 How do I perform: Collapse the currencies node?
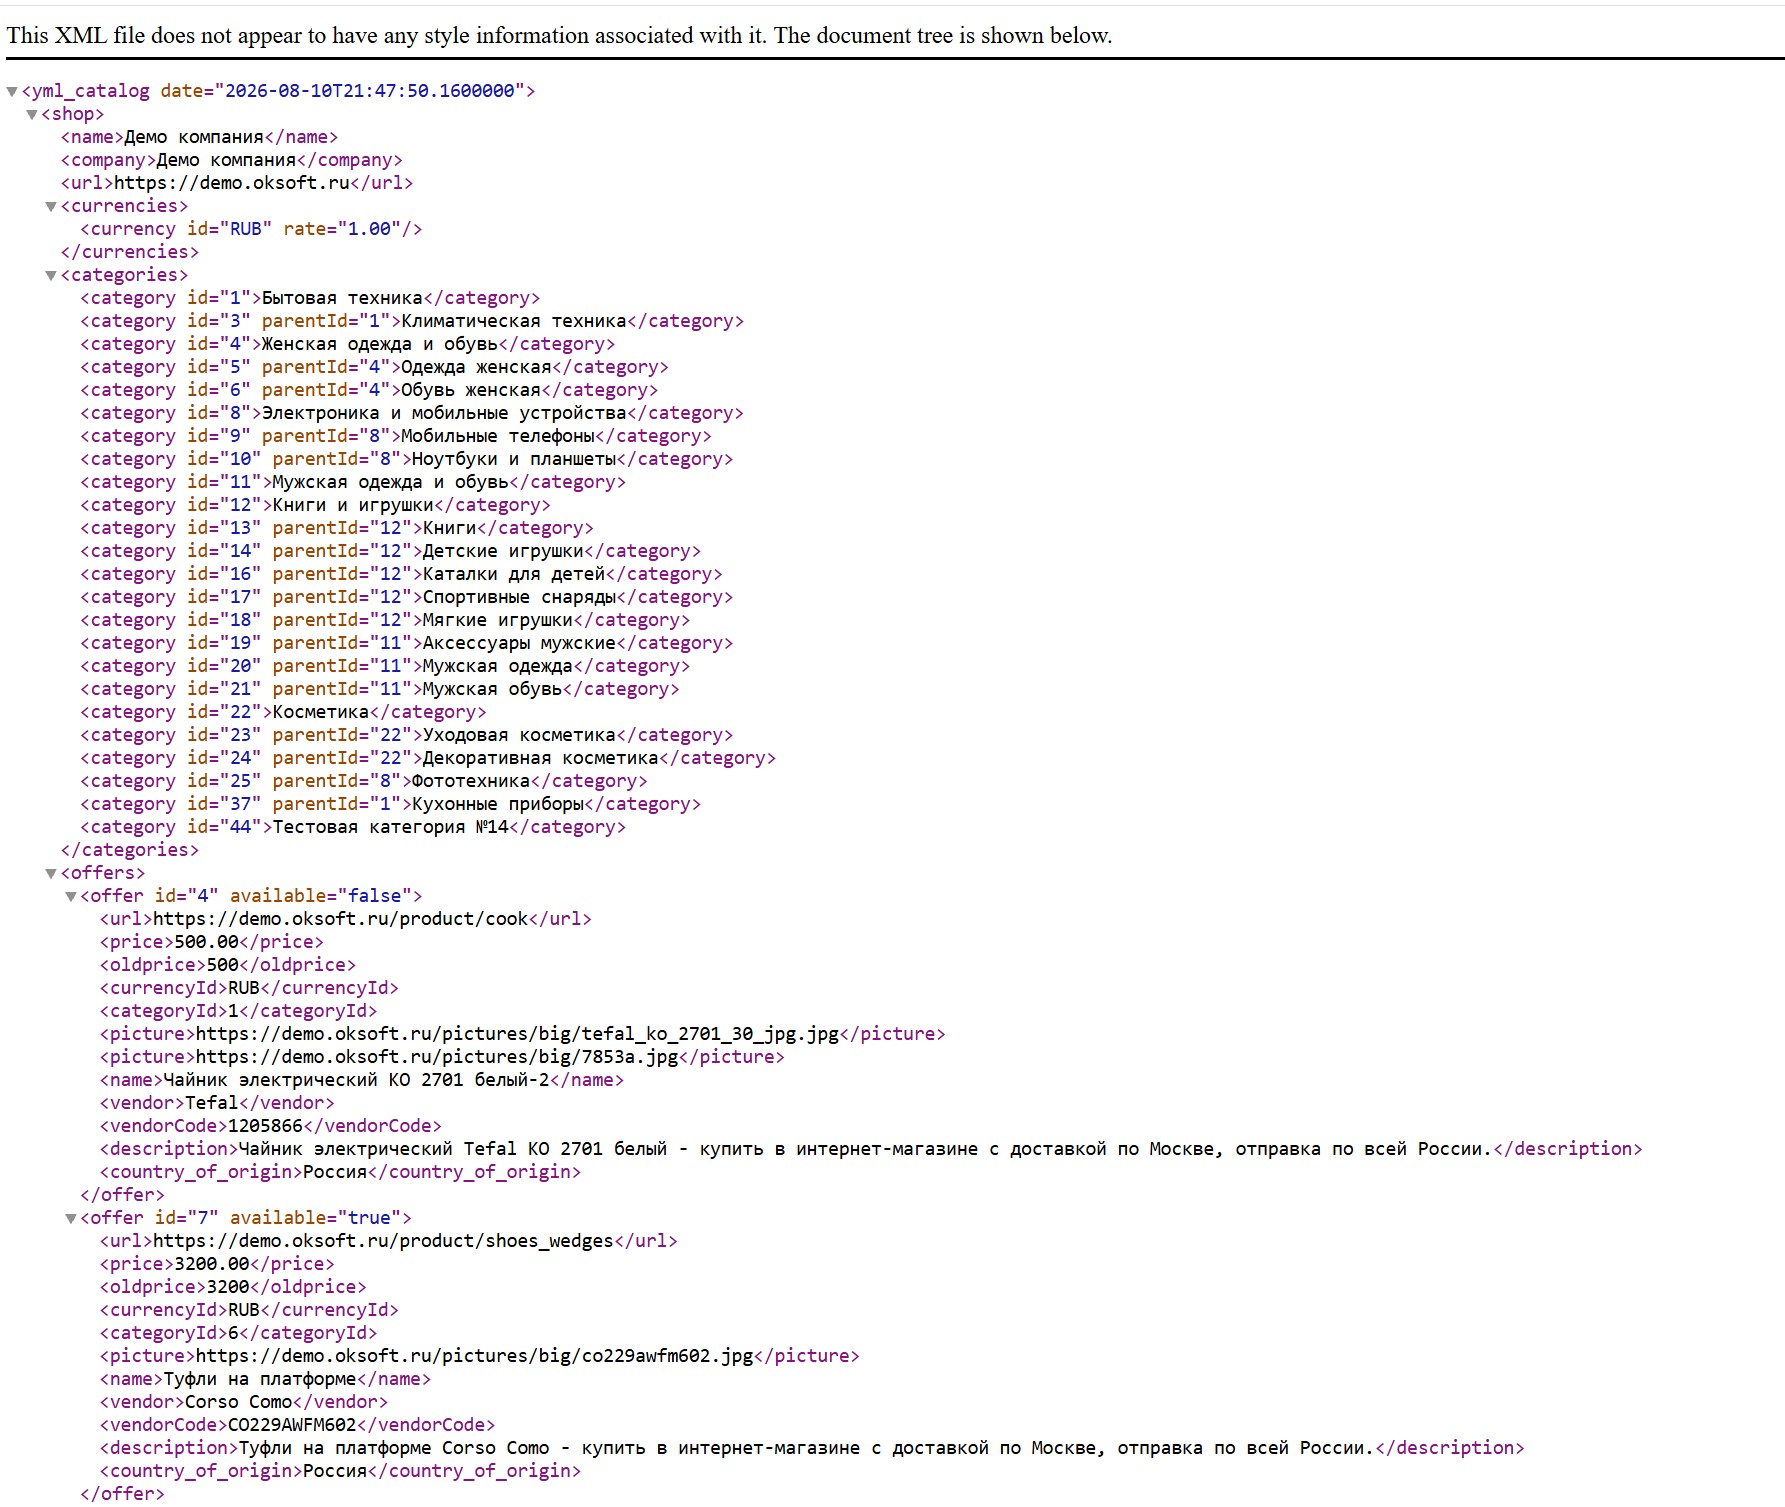[51, 207]
